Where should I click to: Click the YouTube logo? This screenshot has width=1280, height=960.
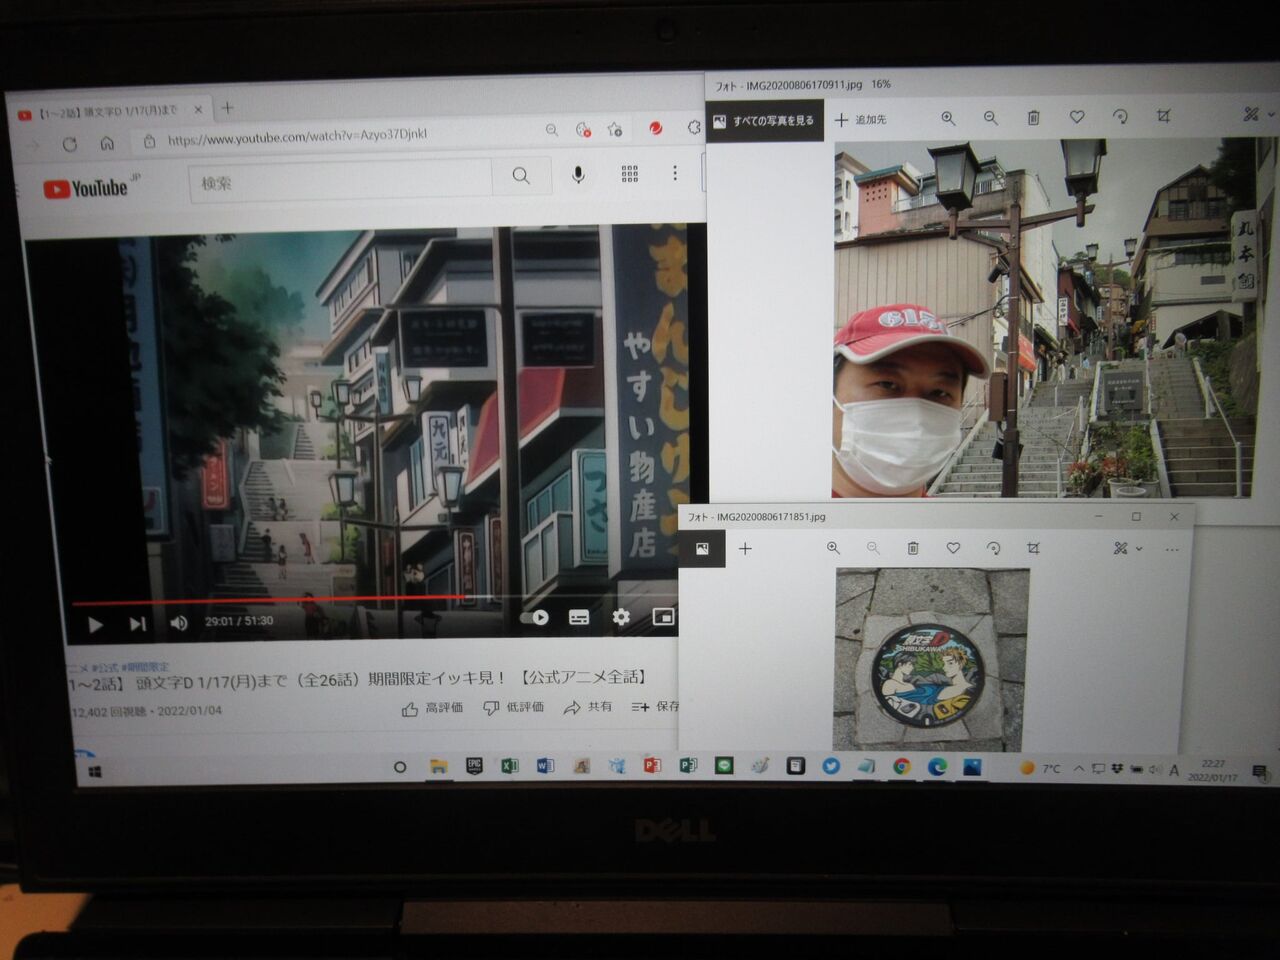pos(86,188)
